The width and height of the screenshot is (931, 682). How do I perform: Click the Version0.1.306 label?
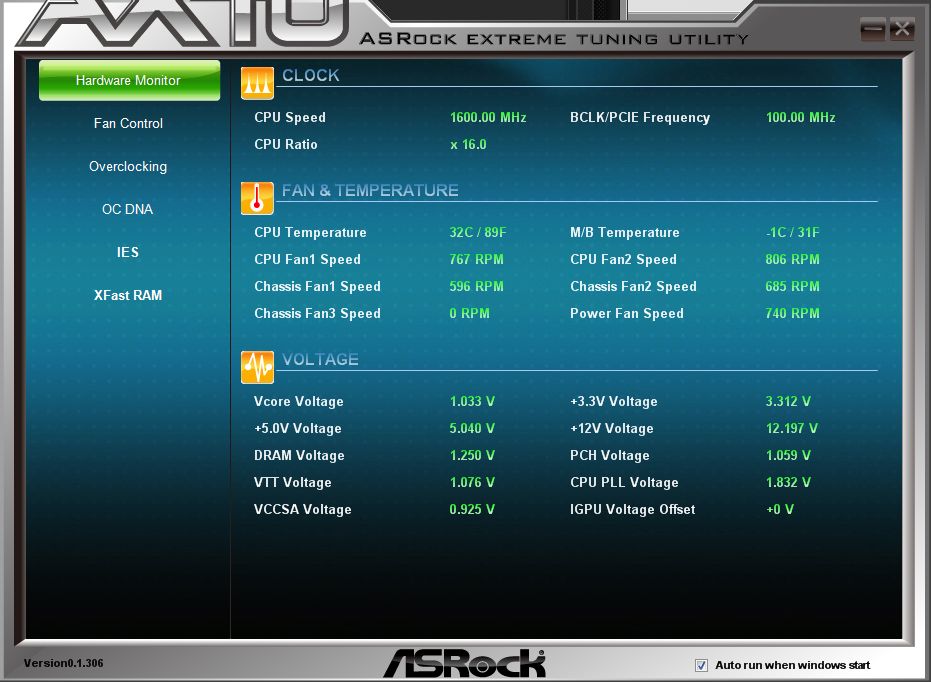pos(64,663)
